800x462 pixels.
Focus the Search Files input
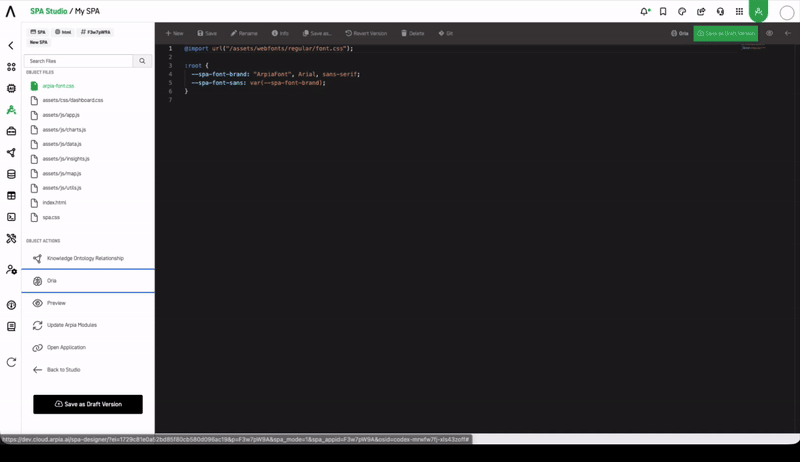point(78,61)
